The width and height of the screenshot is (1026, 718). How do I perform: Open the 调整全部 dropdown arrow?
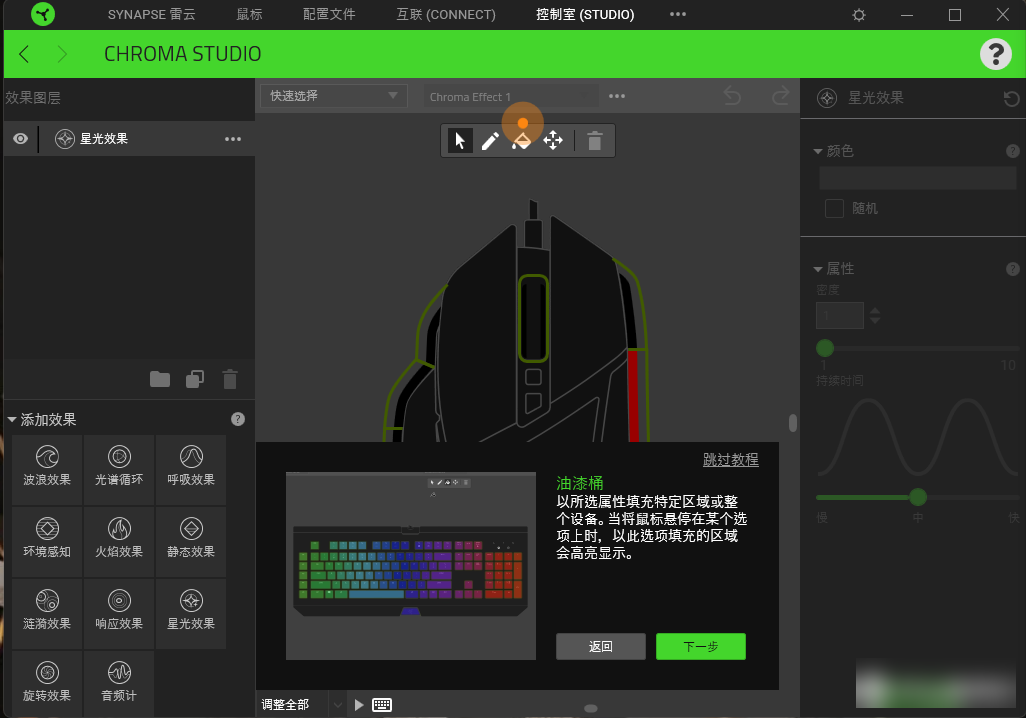338,705
